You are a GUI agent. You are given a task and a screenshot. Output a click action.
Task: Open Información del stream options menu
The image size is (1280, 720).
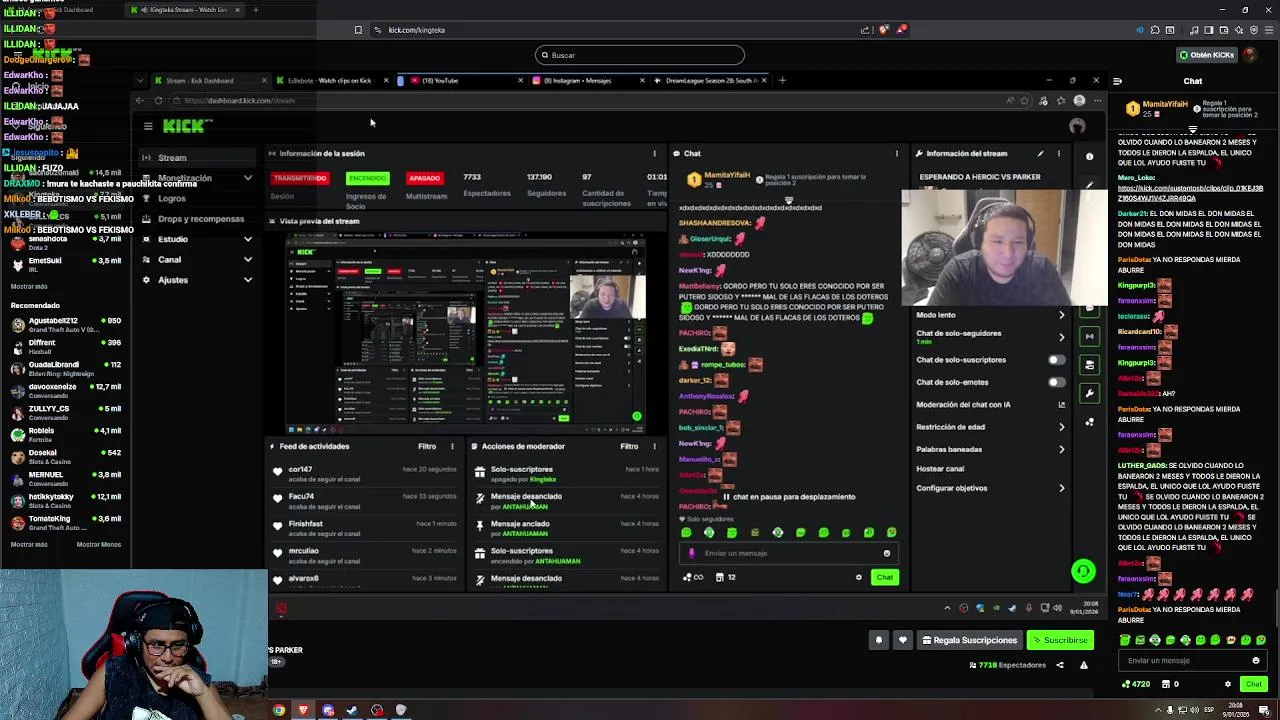coord(1059,154)
